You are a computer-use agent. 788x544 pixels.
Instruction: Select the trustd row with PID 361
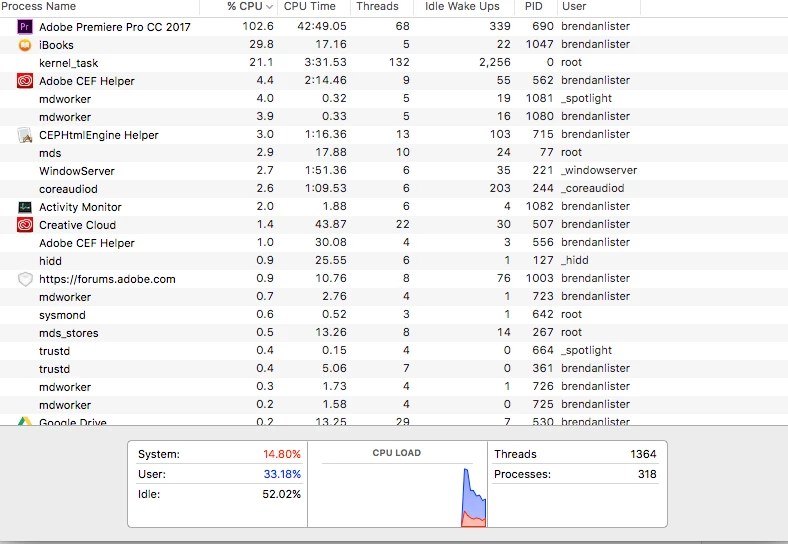coord(394,369)
